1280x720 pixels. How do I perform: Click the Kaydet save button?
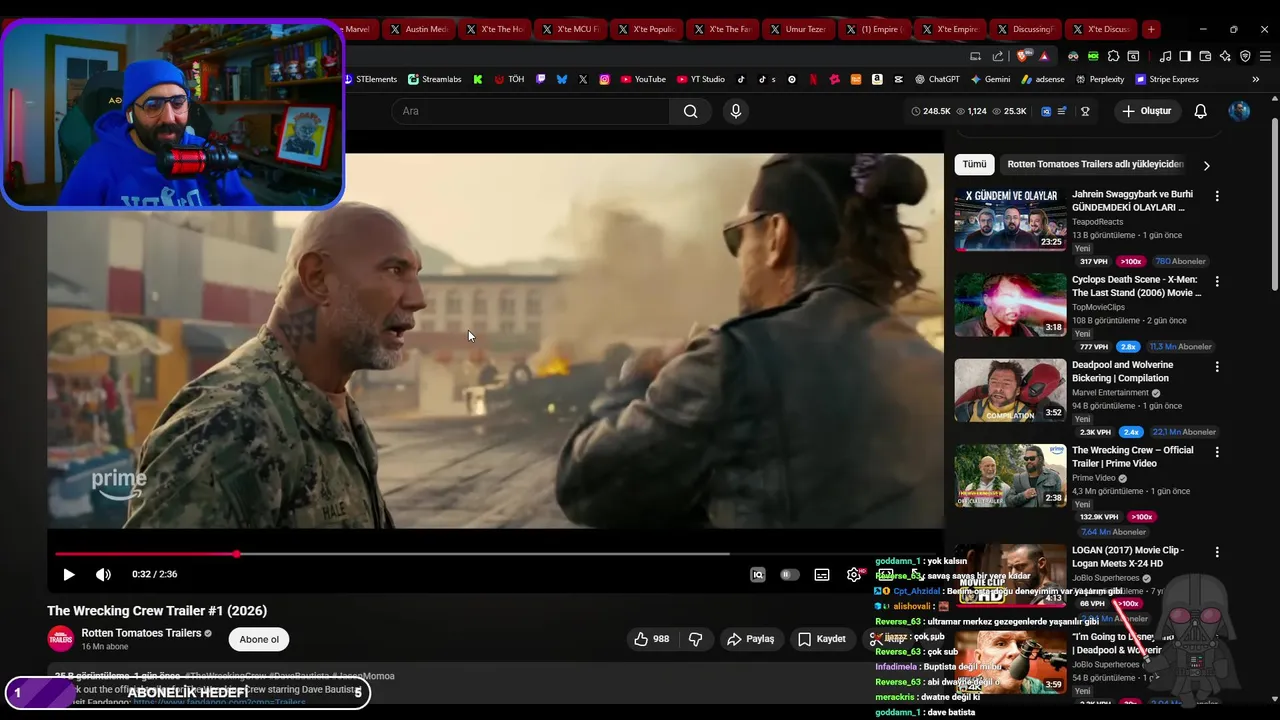coord(822,639)
